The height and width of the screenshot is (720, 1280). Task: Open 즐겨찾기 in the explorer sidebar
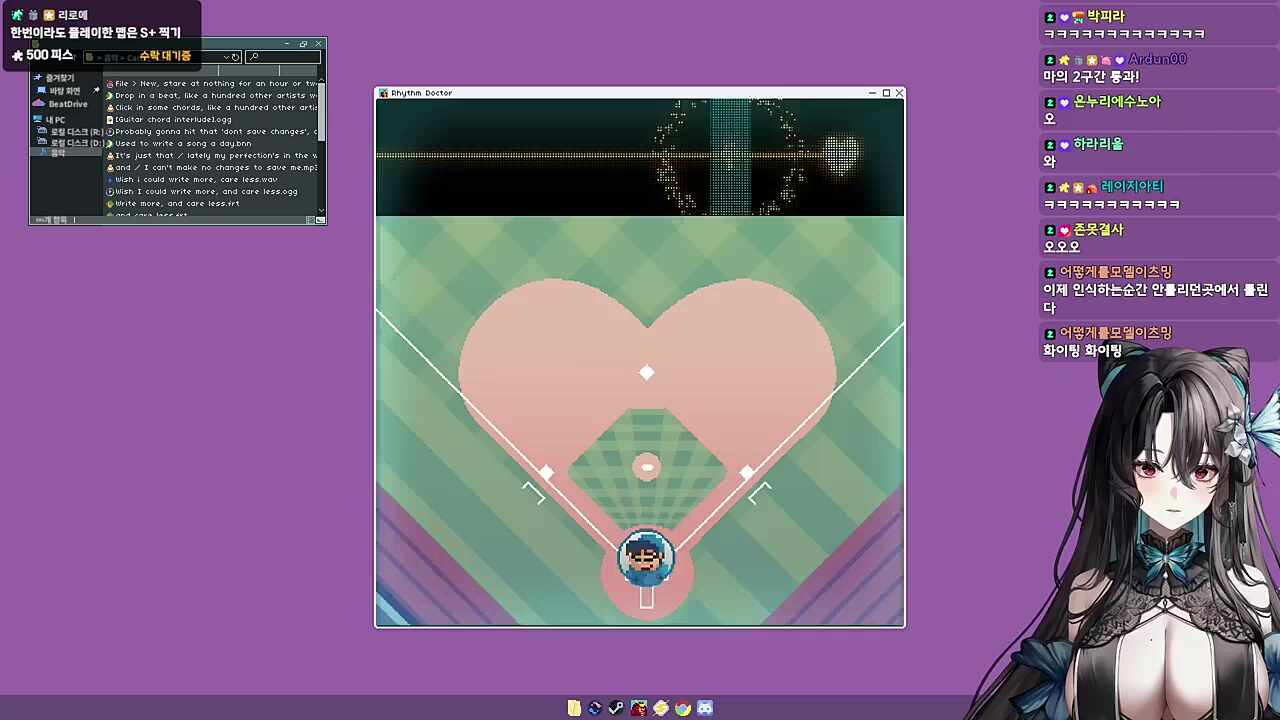(54, 78)
